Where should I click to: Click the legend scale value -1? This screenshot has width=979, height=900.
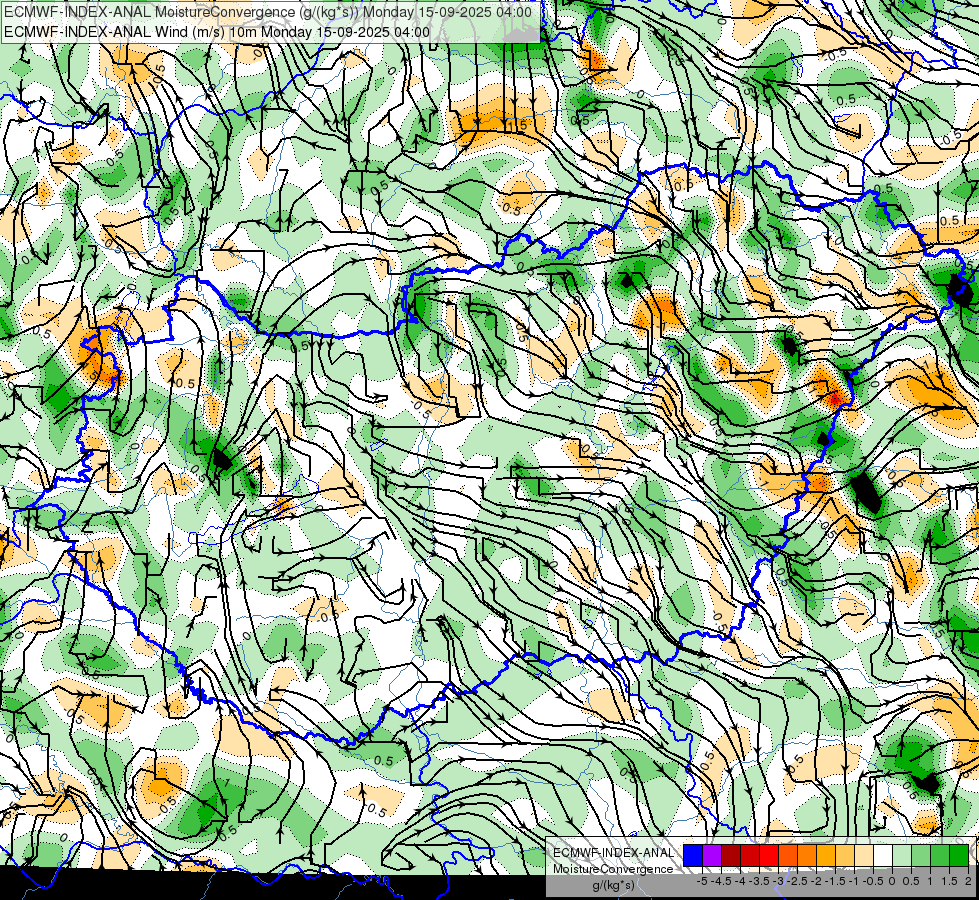click(854, 881)
